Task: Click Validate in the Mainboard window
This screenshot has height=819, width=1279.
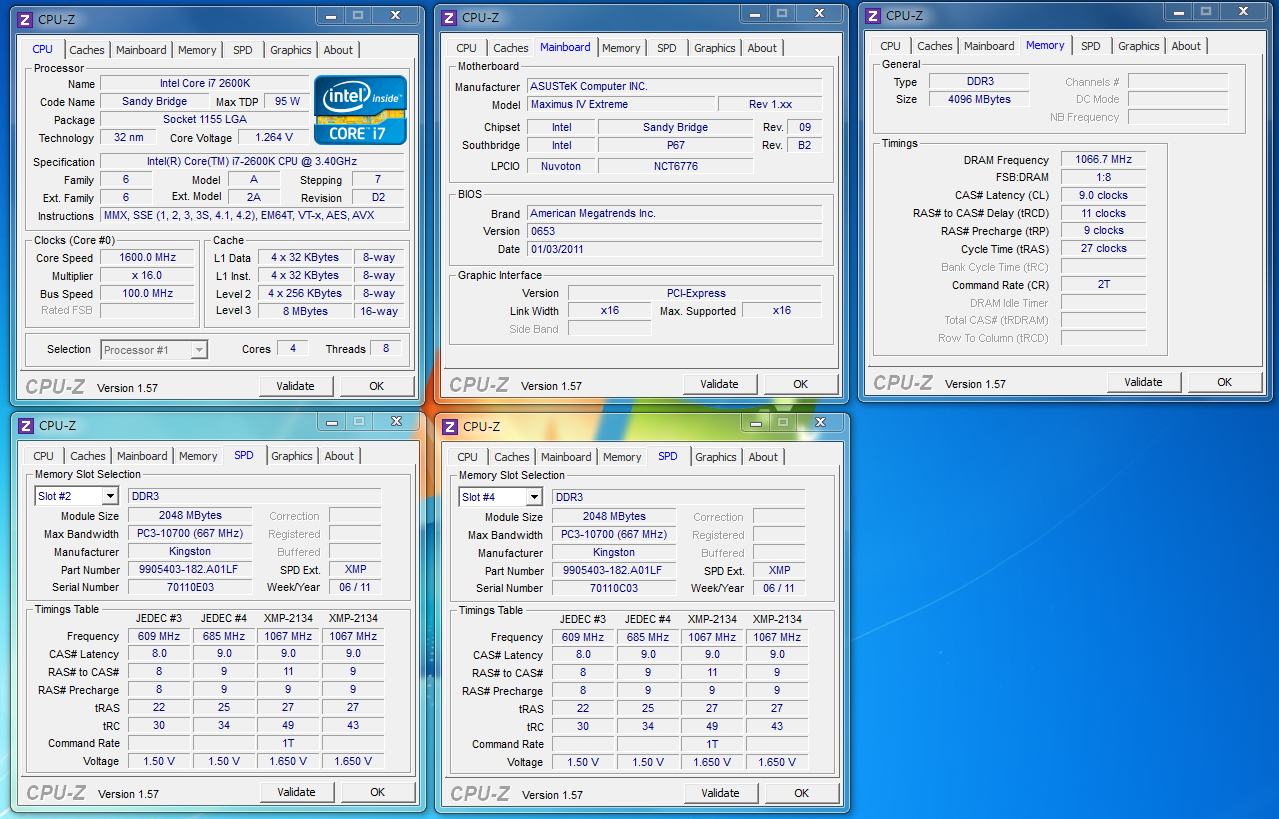Action: pos(719,384)
